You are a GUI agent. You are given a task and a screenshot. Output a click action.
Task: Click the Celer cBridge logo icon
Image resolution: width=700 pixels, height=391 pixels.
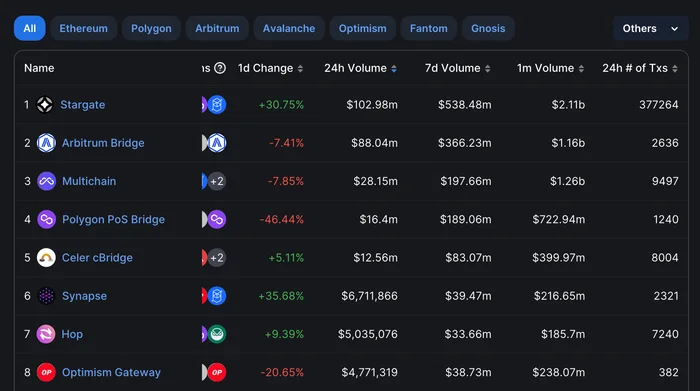pyautogui.click(x=46, y=258)
